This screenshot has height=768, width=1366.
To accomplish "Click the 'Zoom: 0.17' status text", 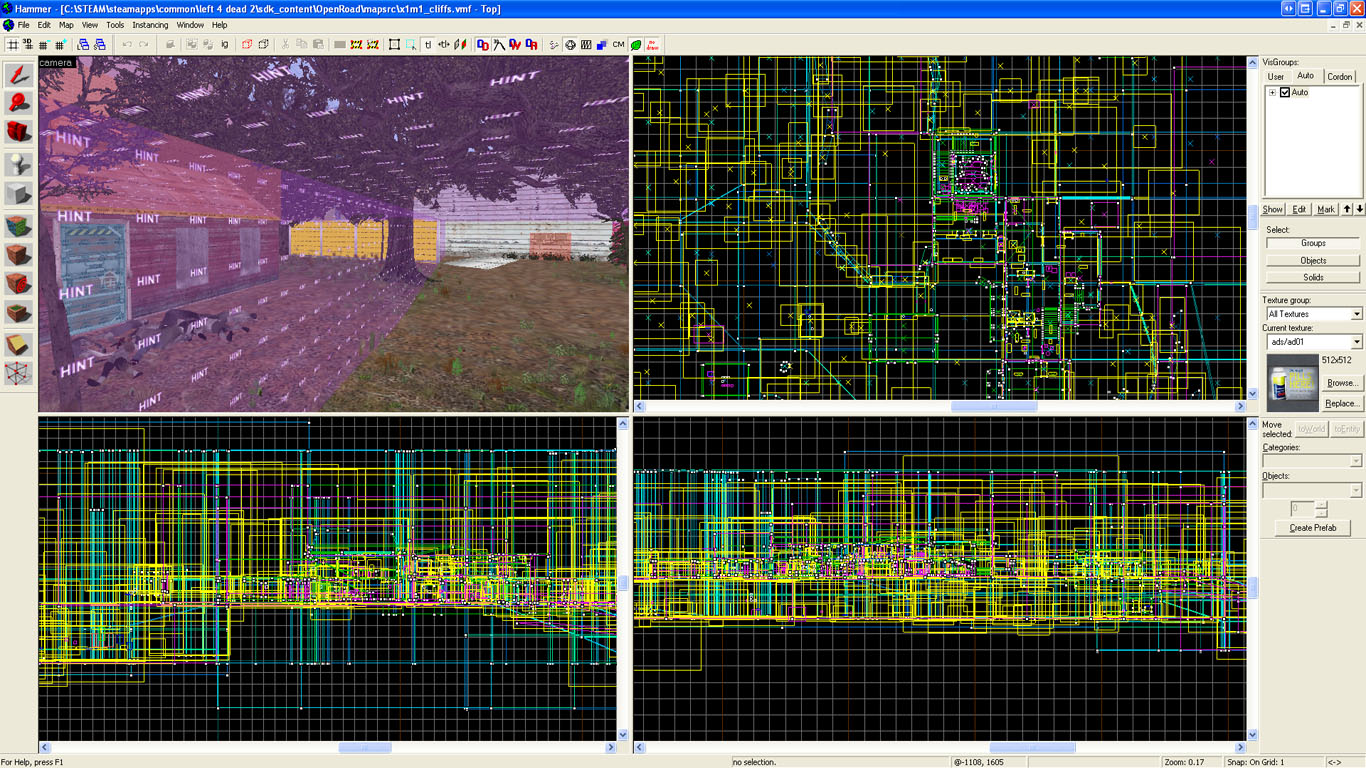I will (1185, 762).
